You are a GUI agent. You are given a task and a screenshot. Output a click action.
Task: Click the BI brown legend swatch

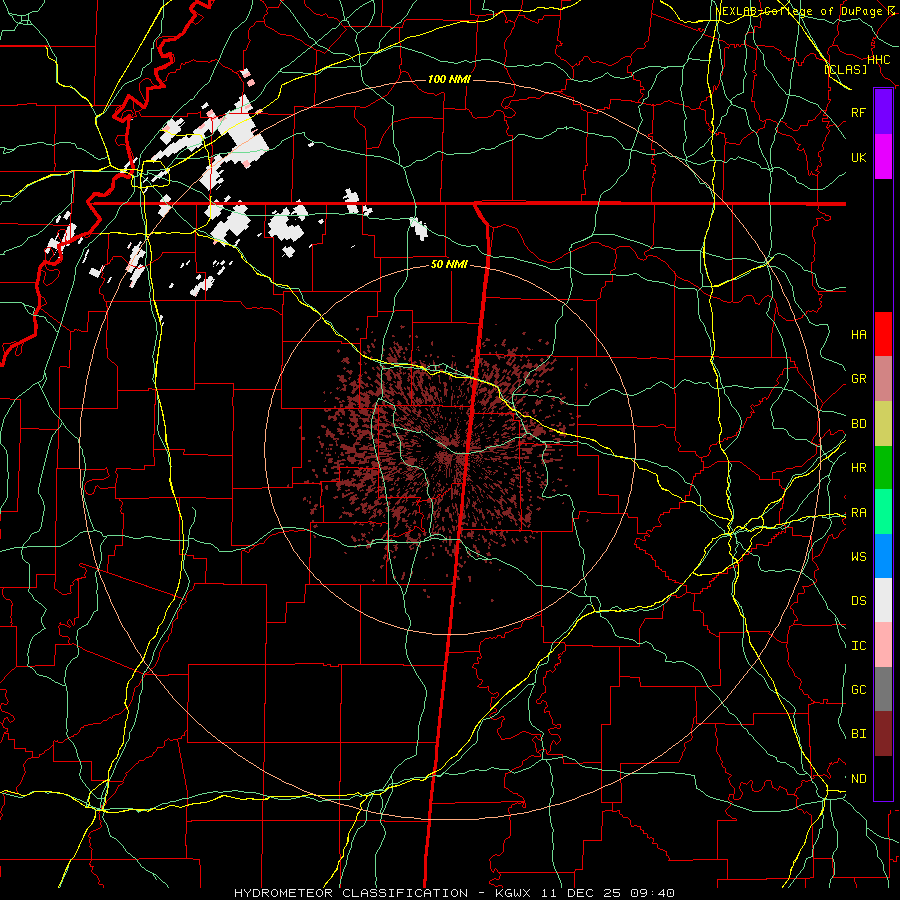[883, 734]
